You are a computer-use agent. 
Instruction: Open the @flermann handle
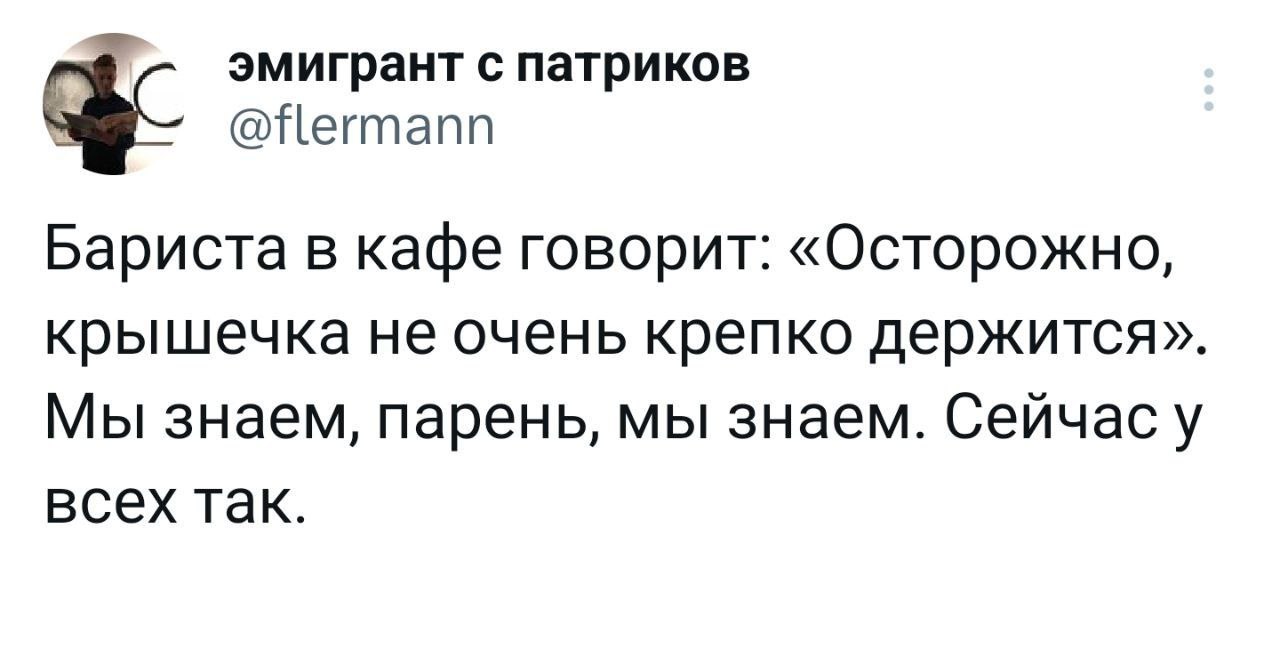point(361,129)
